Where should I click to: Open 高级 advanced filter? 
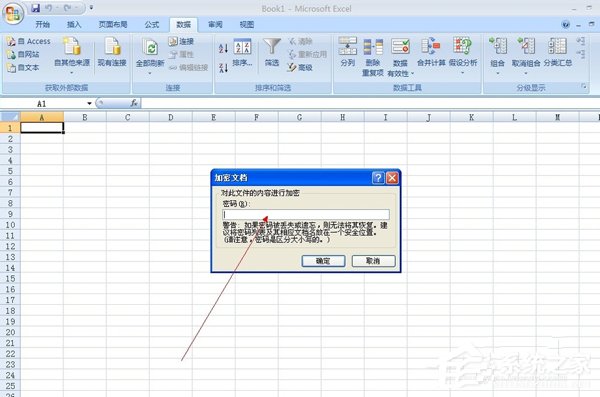300,68
